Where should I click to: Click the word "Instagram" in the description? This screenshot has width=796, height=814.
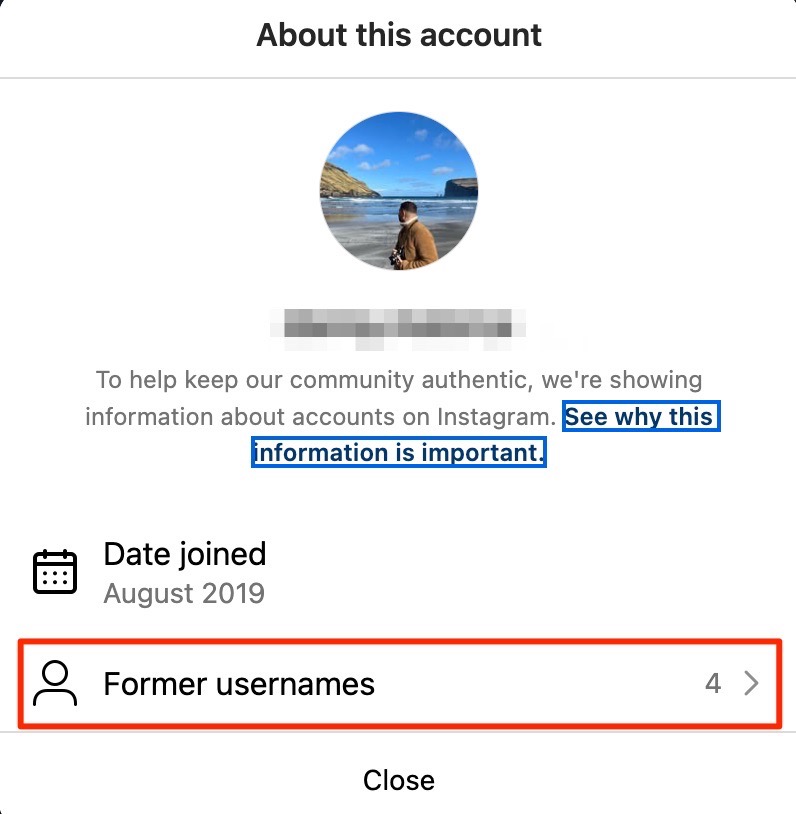(x=491, y=416)
